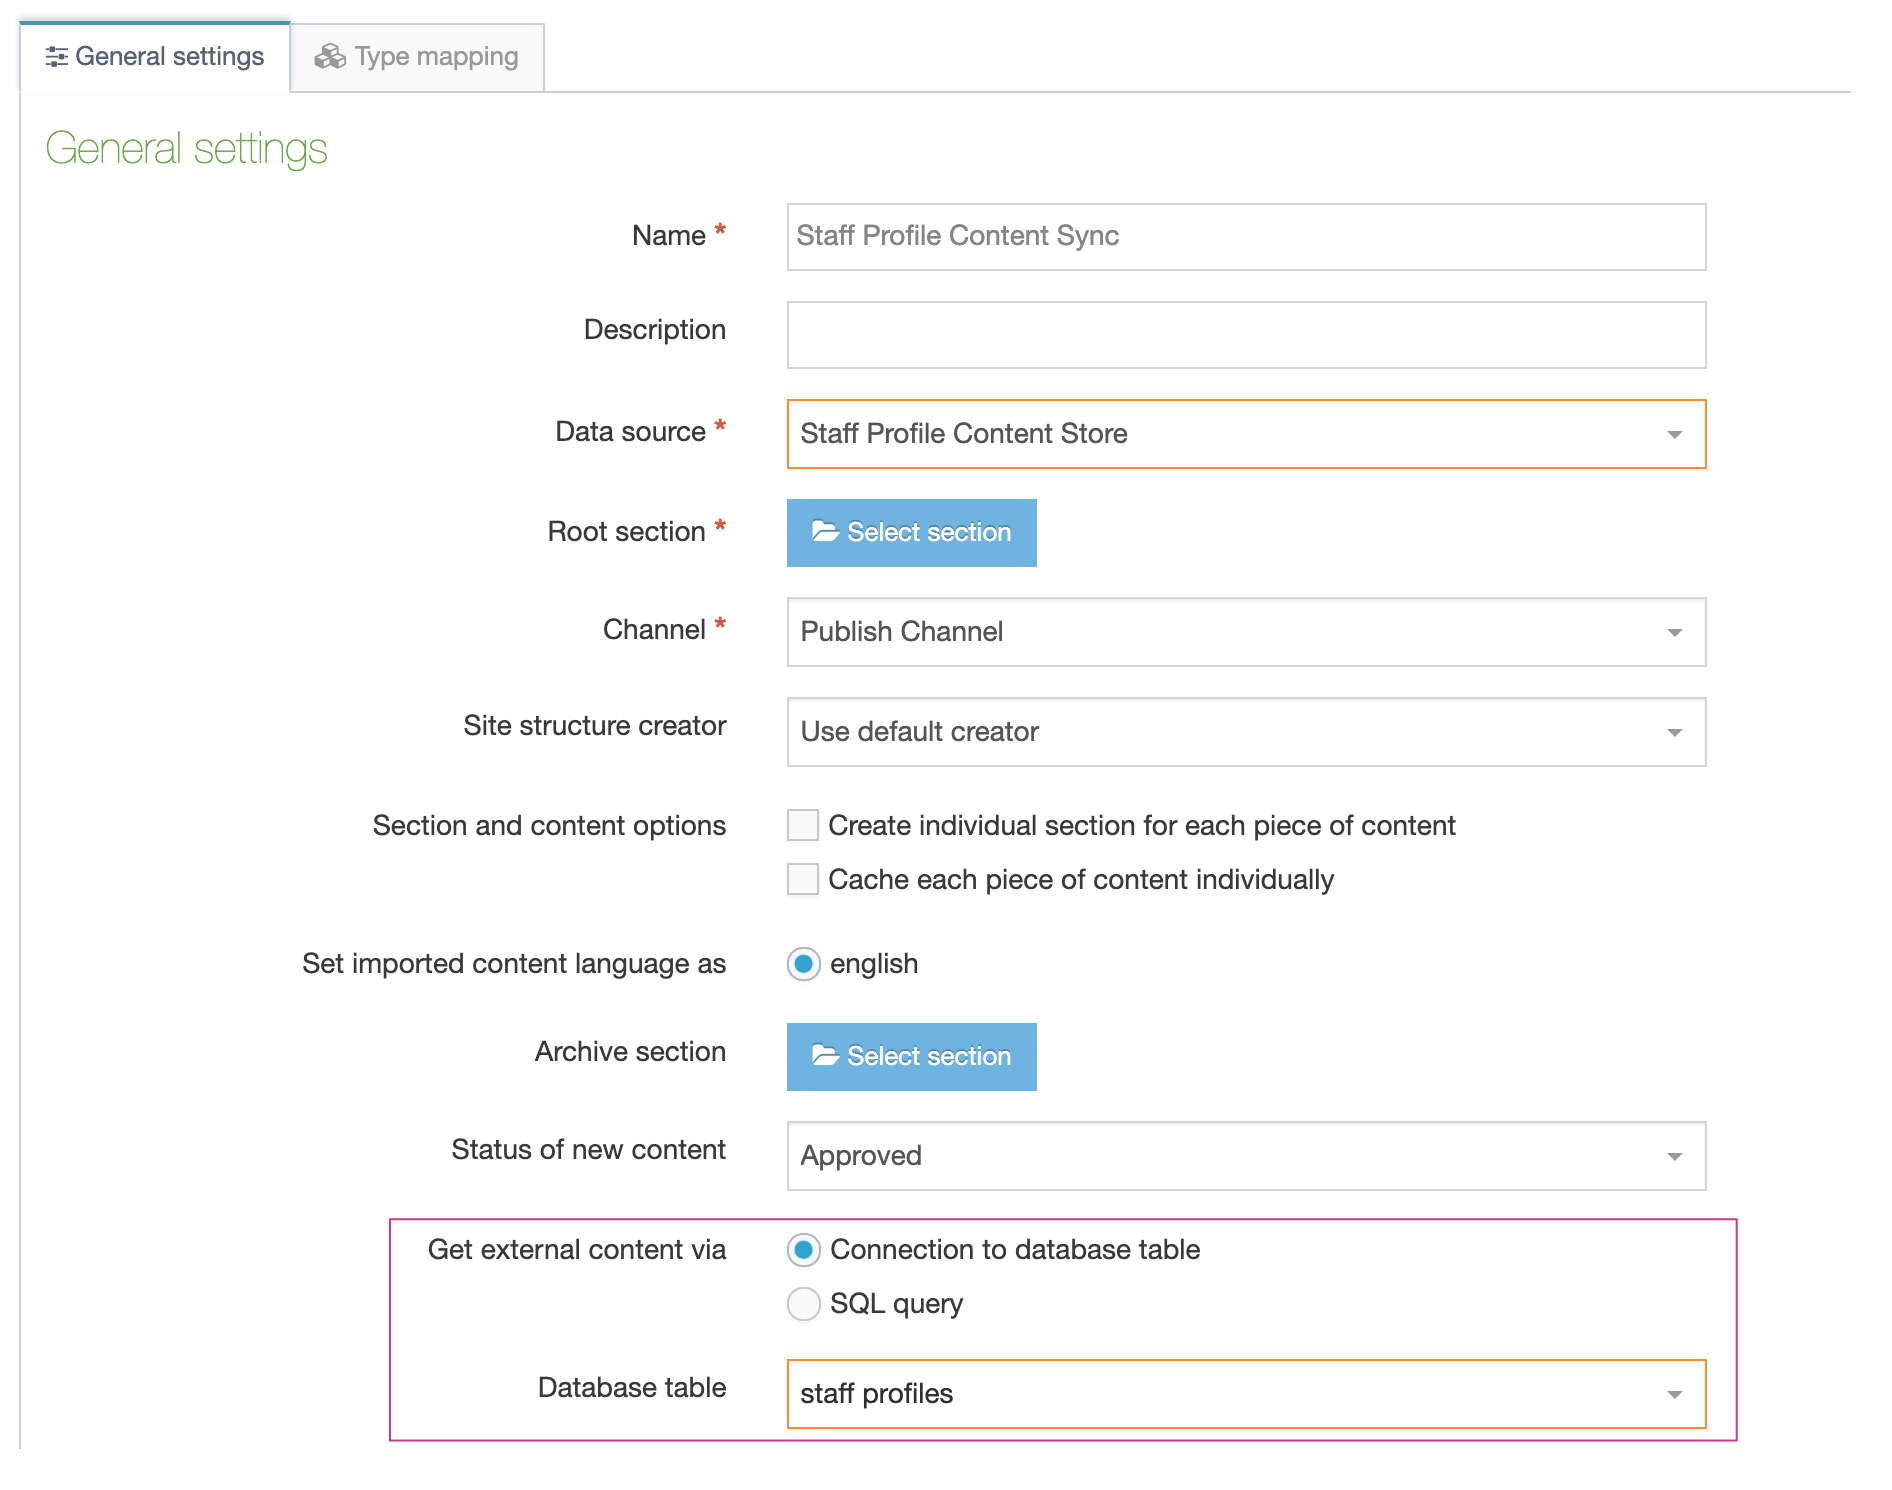Check Cache each piece of content individually
The width and height of the screenshot is (1892, 1490).
tap(803, 880)
